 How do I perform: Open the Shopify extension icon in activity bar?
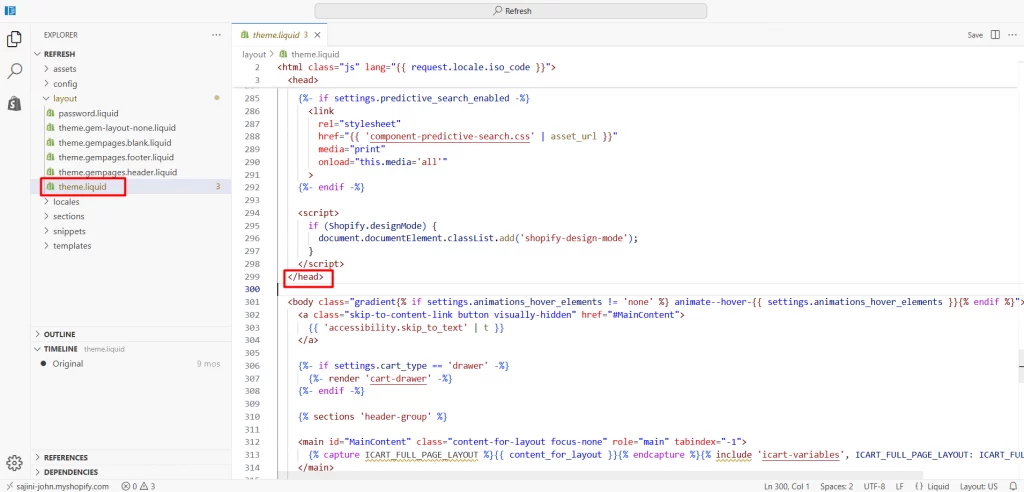[14, 103]
